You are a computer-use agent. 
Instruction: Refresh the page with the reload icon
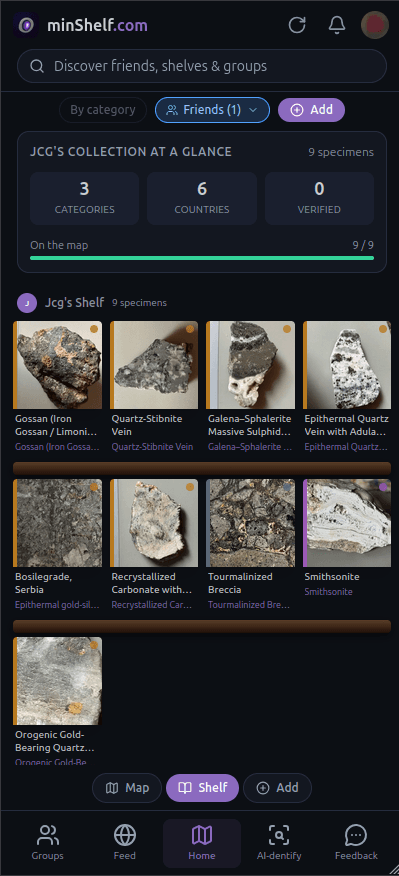point(297,25)
